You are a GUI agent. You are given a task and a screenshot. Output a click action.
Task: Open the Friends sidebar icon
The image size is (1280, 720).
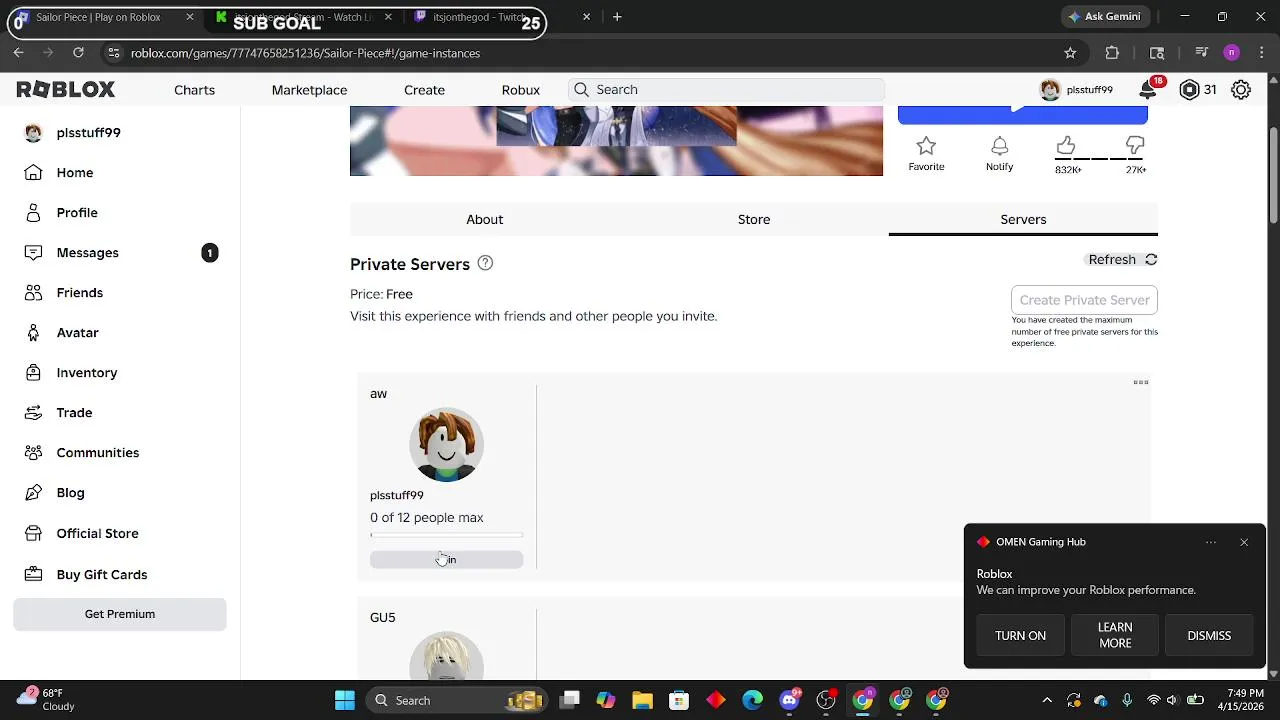pos(33,293)
